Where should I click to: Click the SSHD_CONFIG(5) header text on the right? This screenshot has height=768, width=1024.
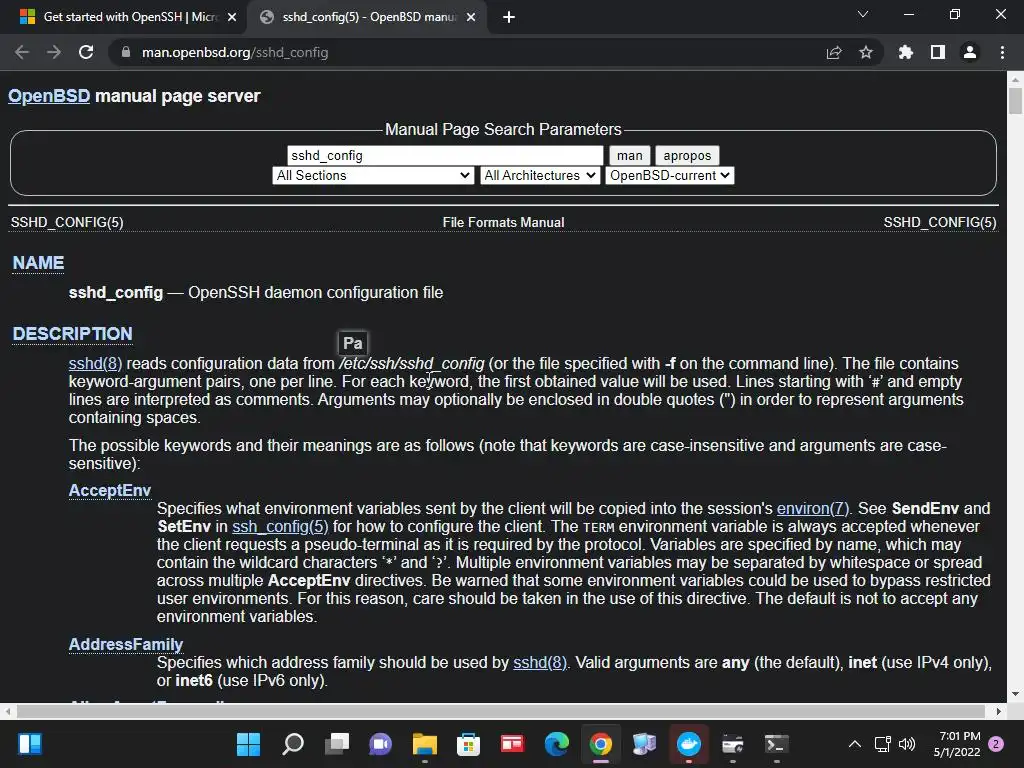[x=940, y=222]
